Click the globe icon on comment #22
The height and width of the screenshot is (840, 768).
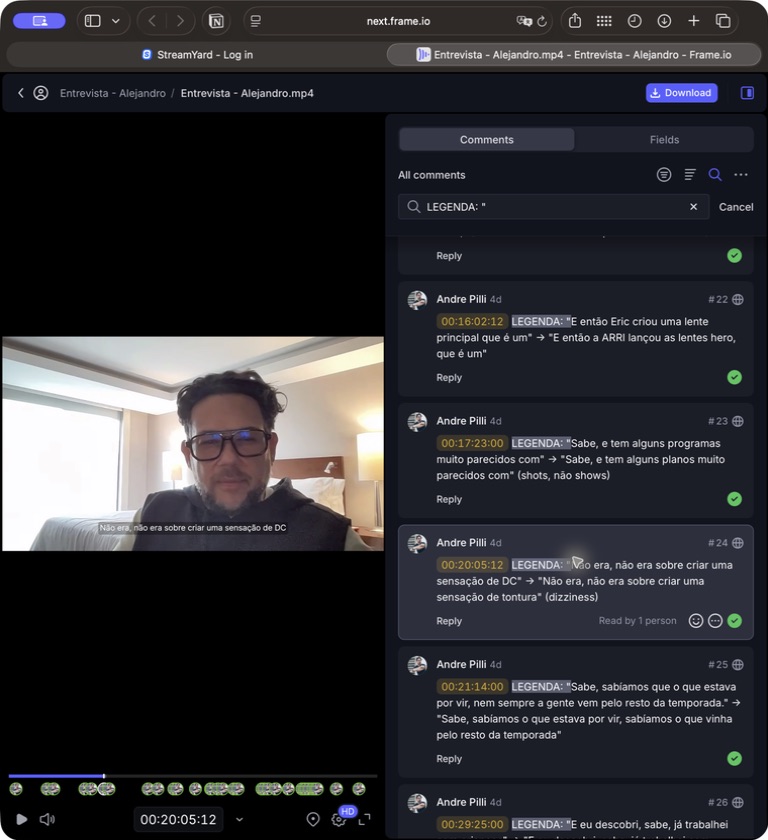pyautogui.click(x=737, y=299)
